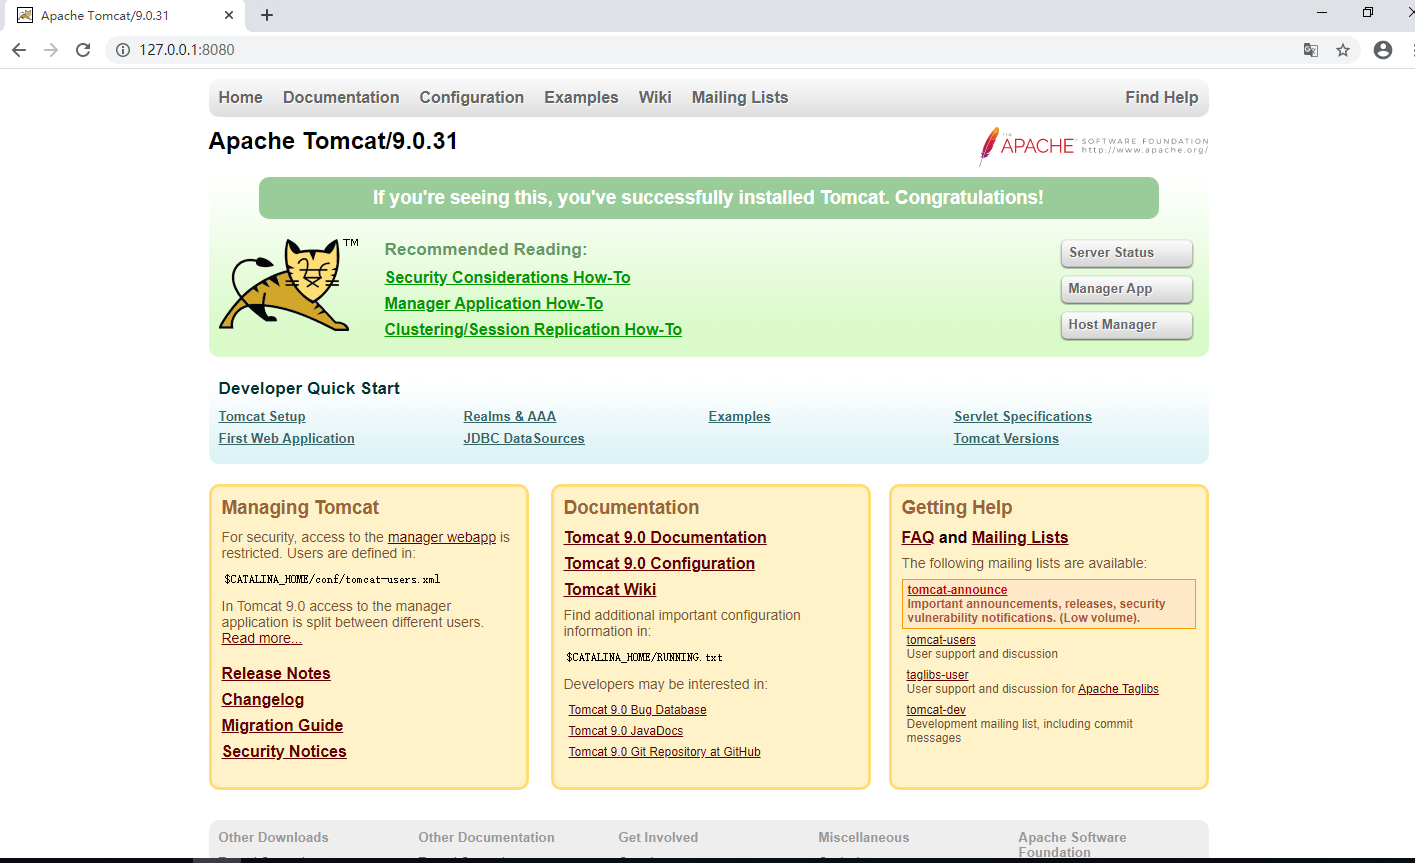The height and width of the screenshot is (863, 1415).
Task: Click the Release Notes link
Action: (x=275, y=673)
